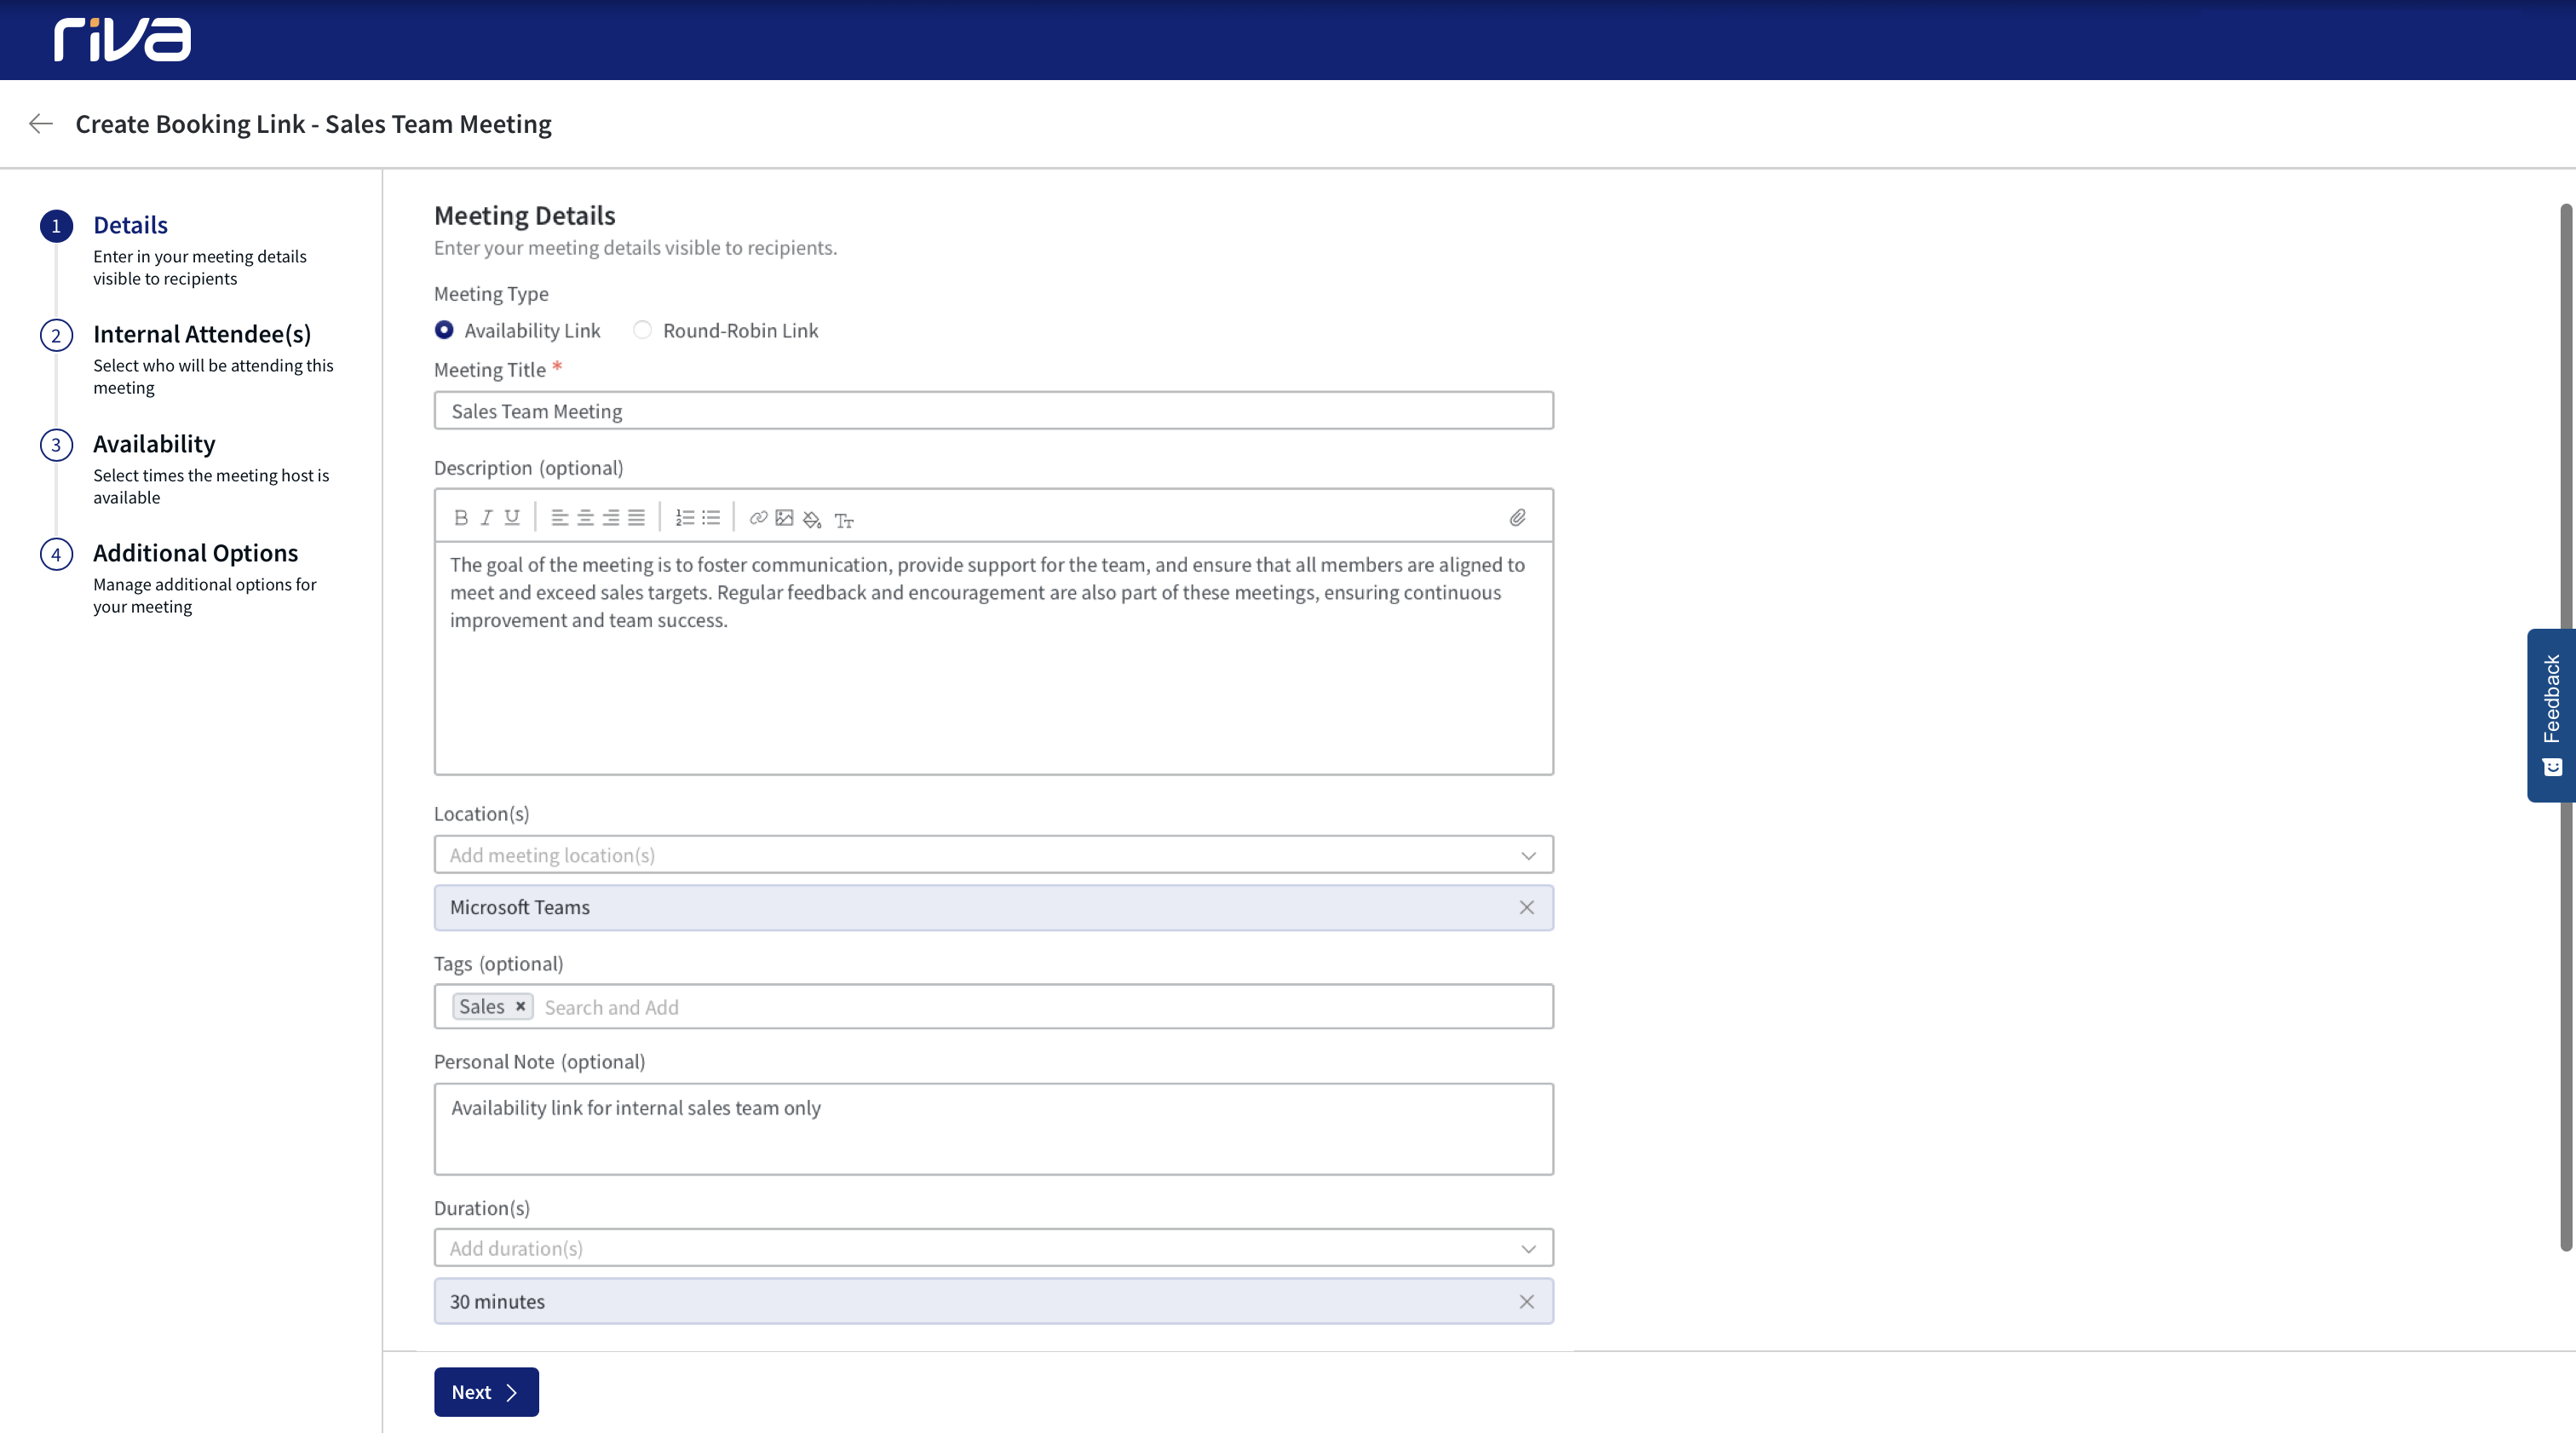Click the 30 minutes duration chip
The height and width of the screenshot is (1433, 2576).
(993, 1301)
